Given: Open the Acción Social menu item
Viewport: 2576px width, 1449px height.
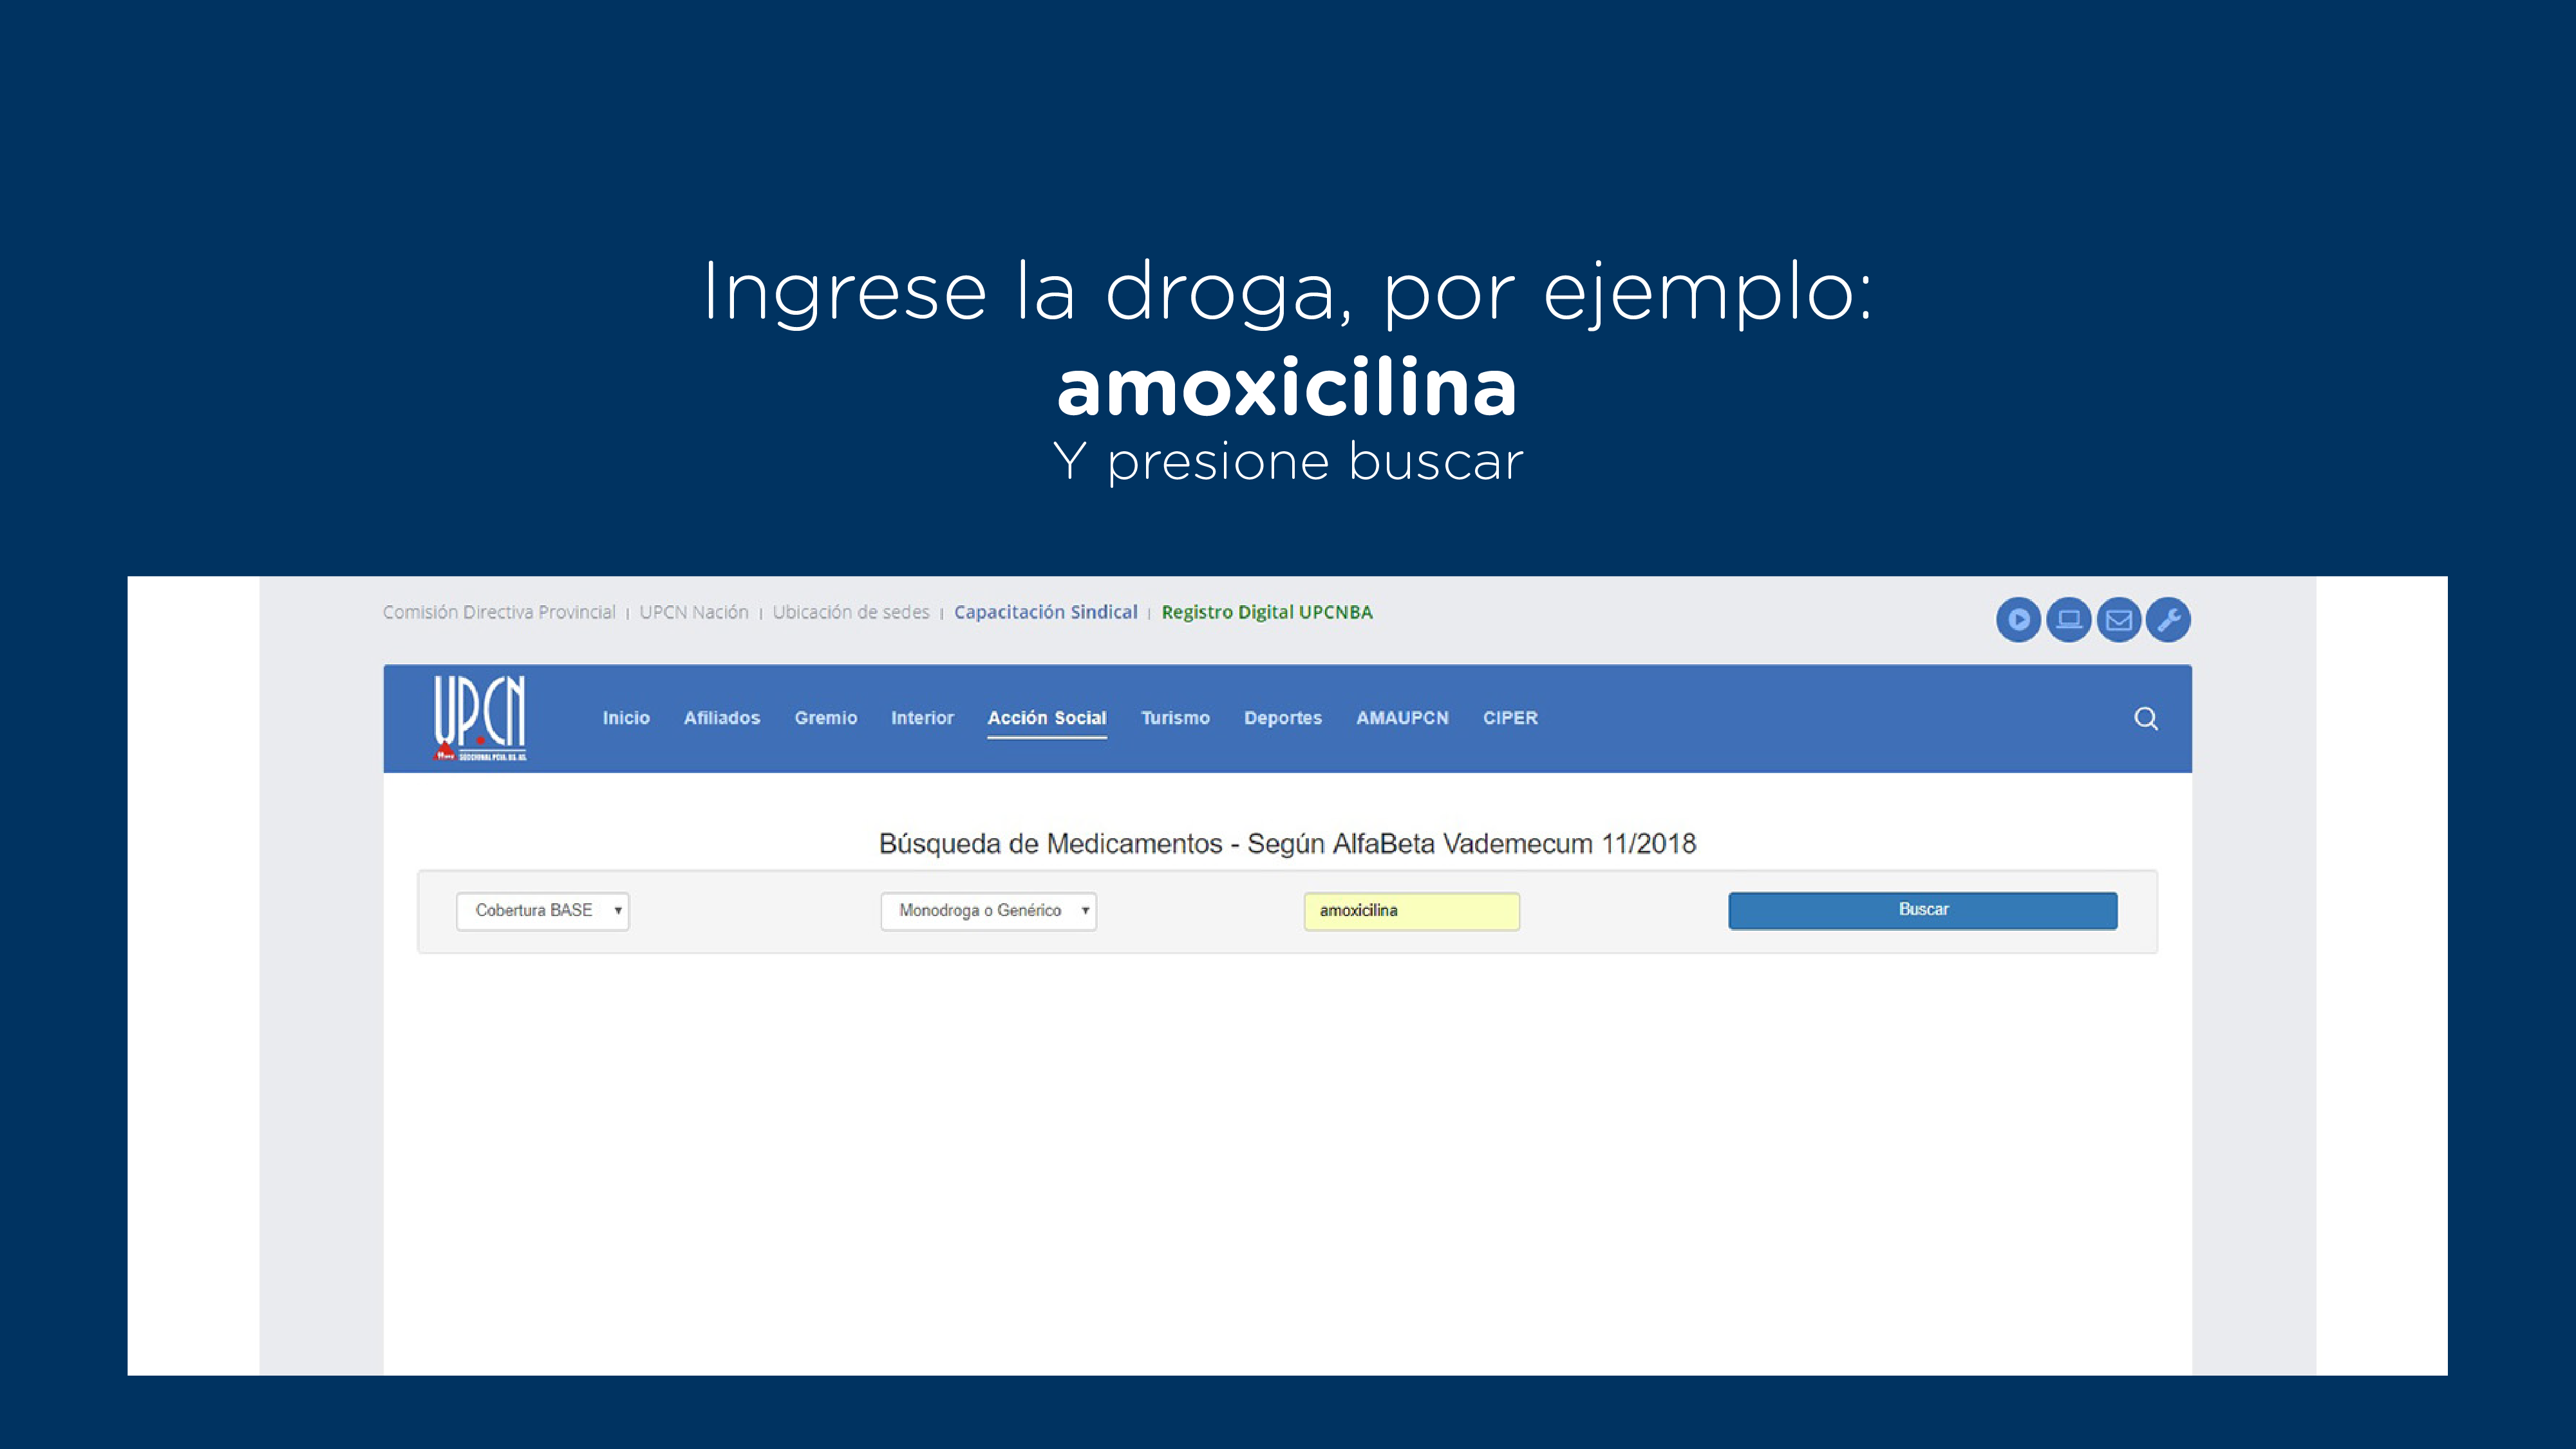Looking at the screenshot, I should click(x=1047, y=718).
